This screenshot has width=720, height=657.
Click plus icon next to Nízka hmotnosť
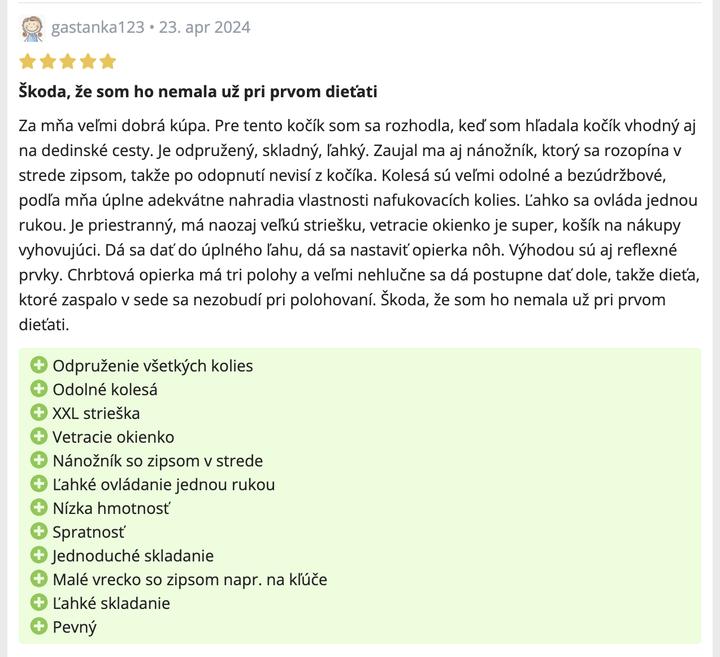tap(39, 508)
